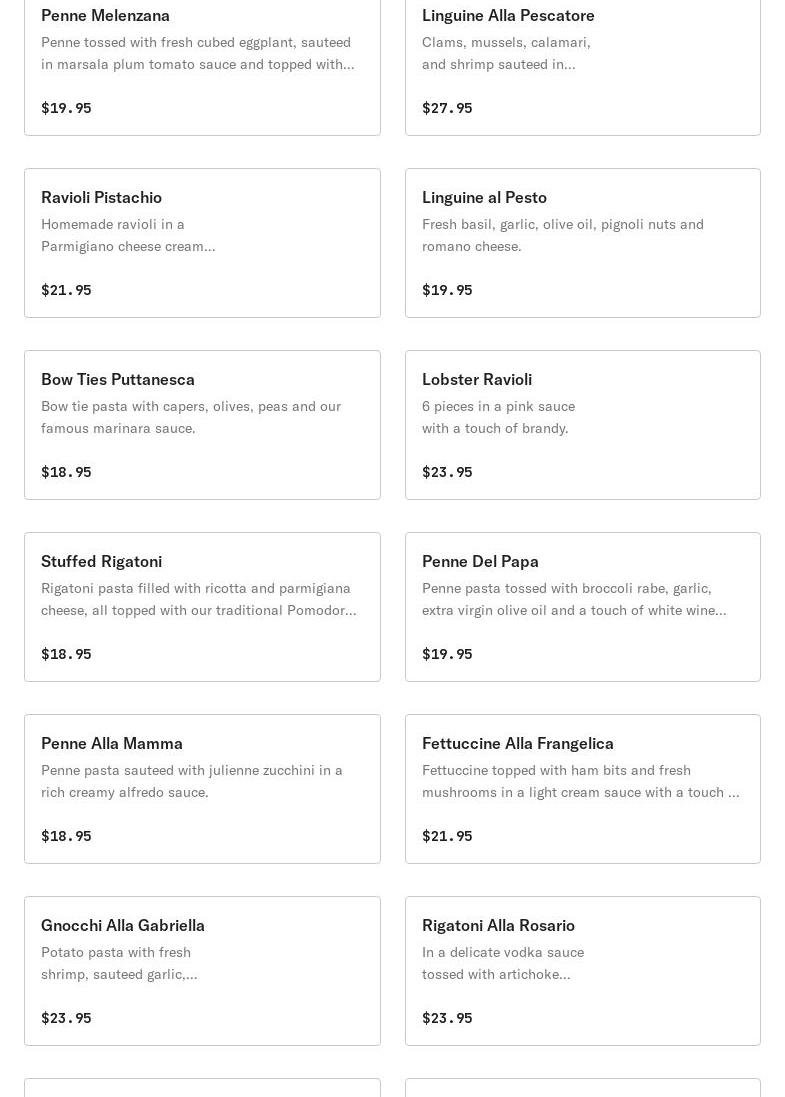Image resolution: width=785 pixels, height=1097 pixels.
Task: Open the Gnocchi Alla Gabriella item
Action: 123,925
